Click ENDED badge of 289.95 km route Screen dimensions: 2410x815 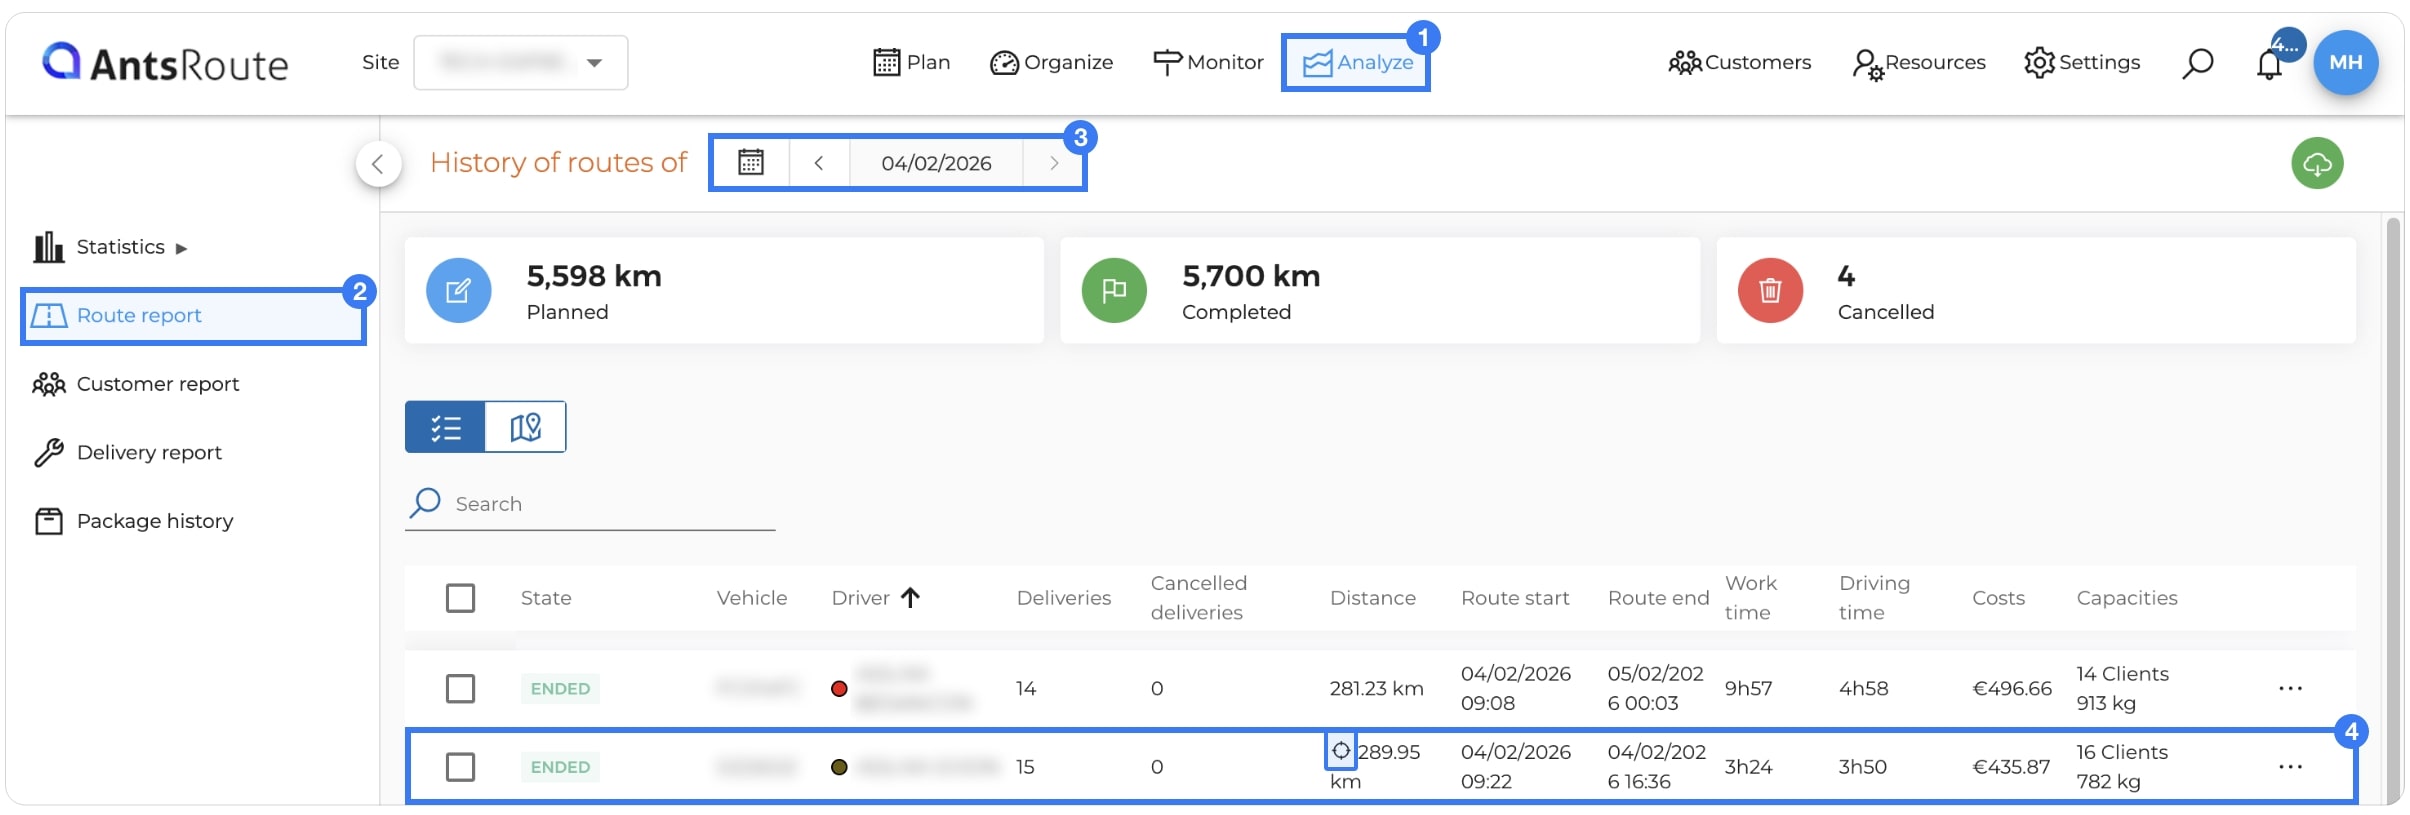560,767
